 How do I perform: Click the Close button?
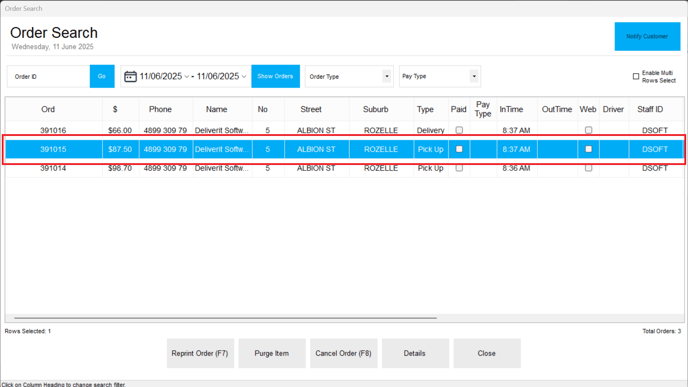point(487,353)
